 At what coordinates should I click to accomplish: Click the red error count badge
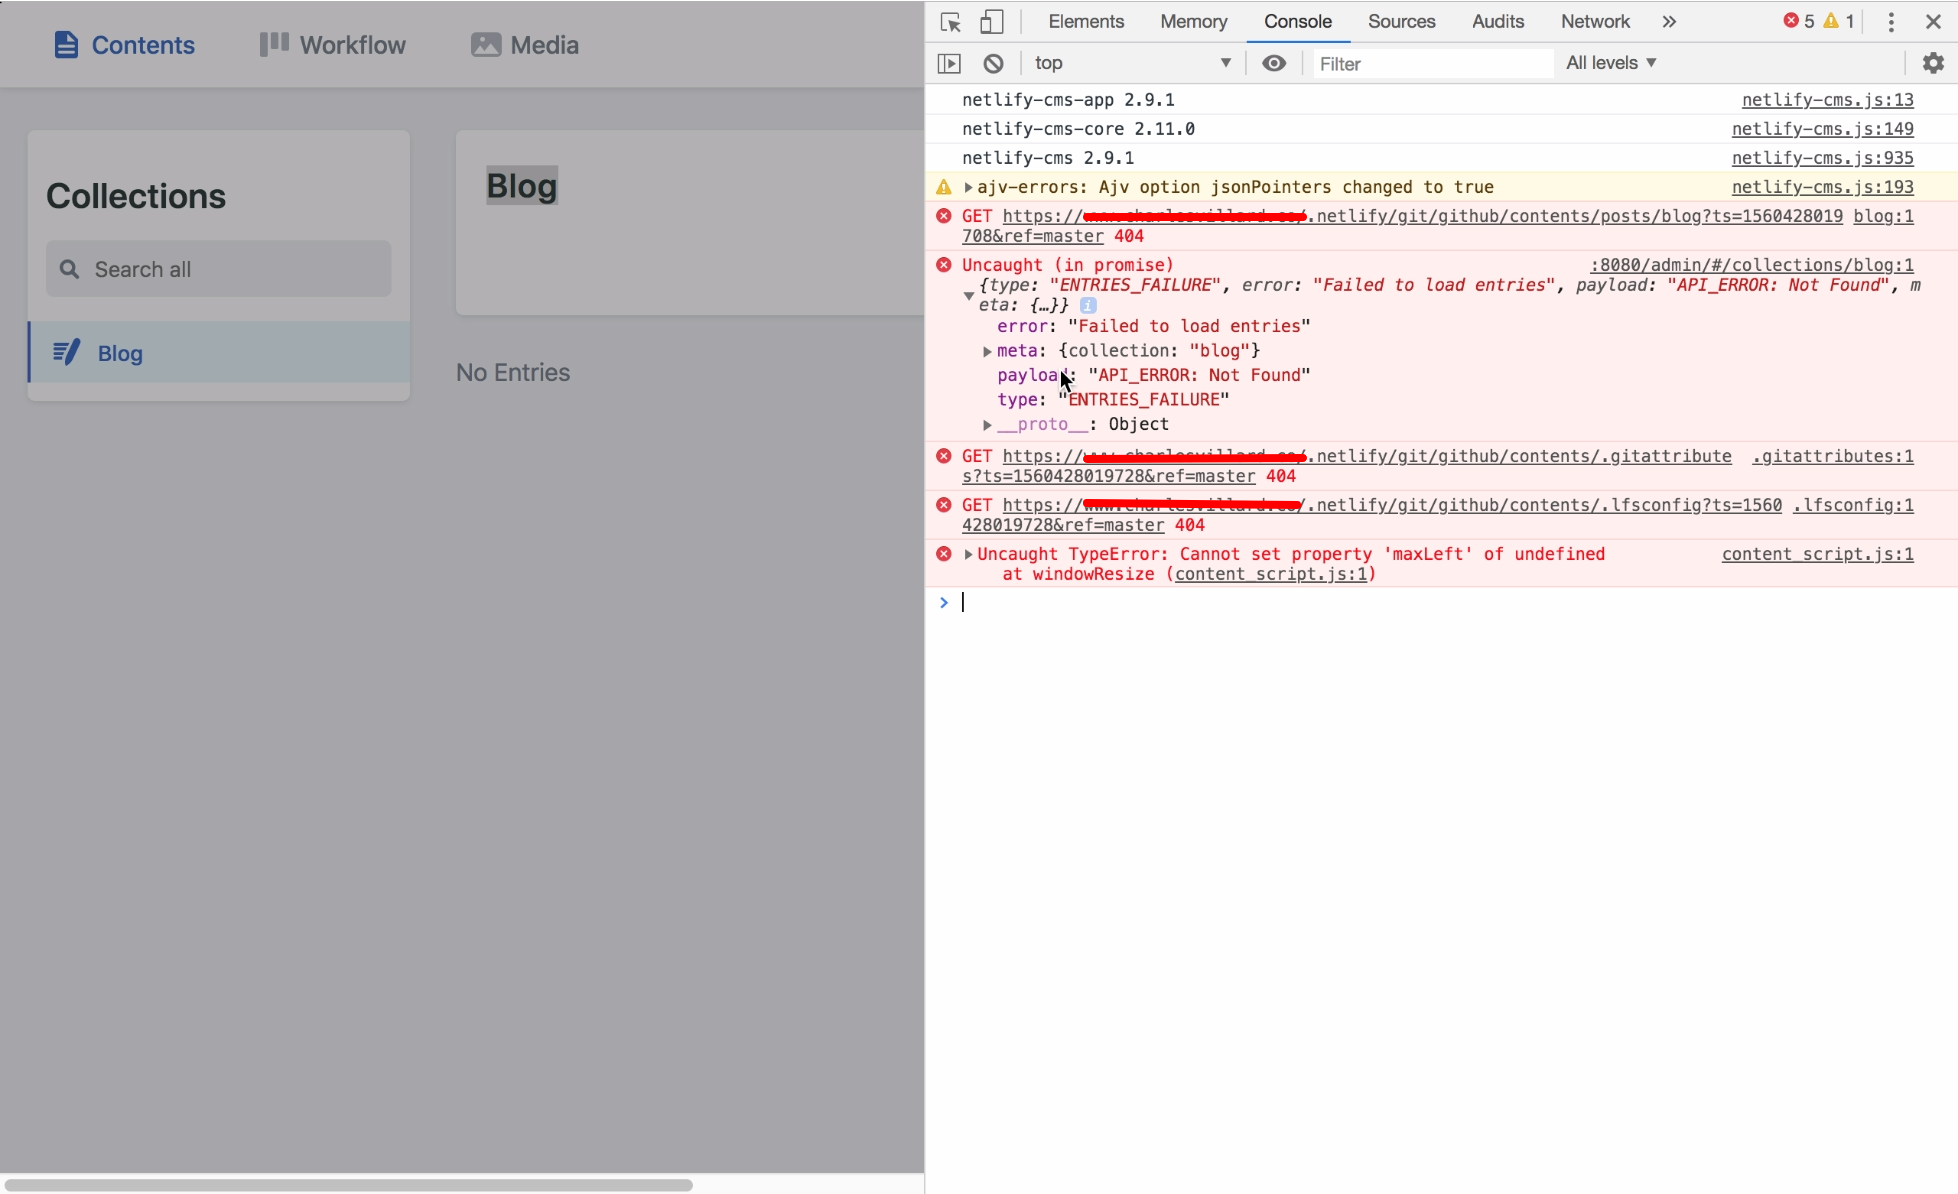(1799, 21)
